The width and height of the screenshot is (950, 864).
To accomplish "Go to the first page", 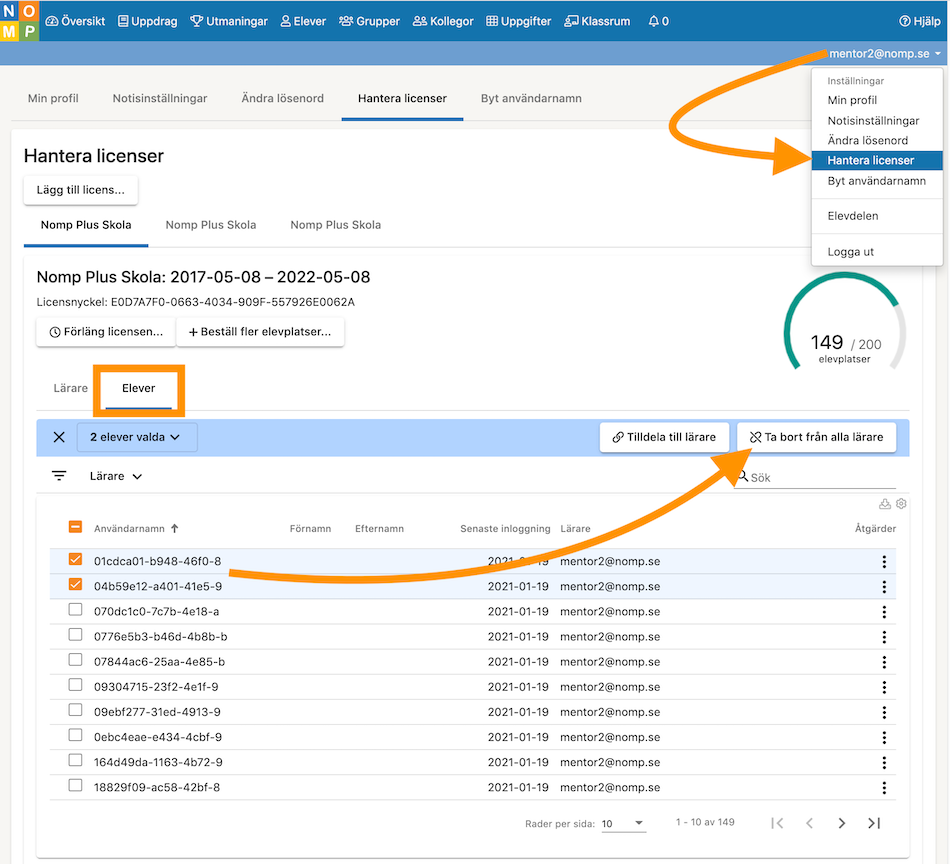I will click(777, 823).
